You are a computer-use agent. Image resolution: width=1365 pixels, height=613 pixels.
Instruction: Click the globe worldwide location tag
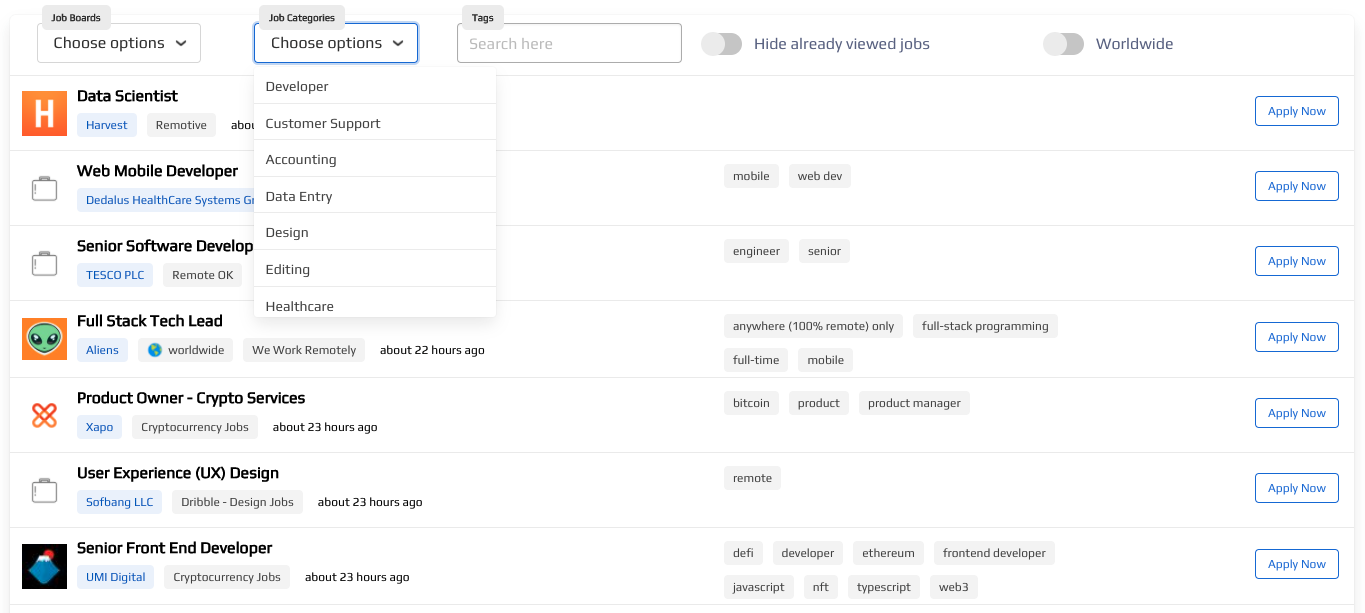[186, 350]
